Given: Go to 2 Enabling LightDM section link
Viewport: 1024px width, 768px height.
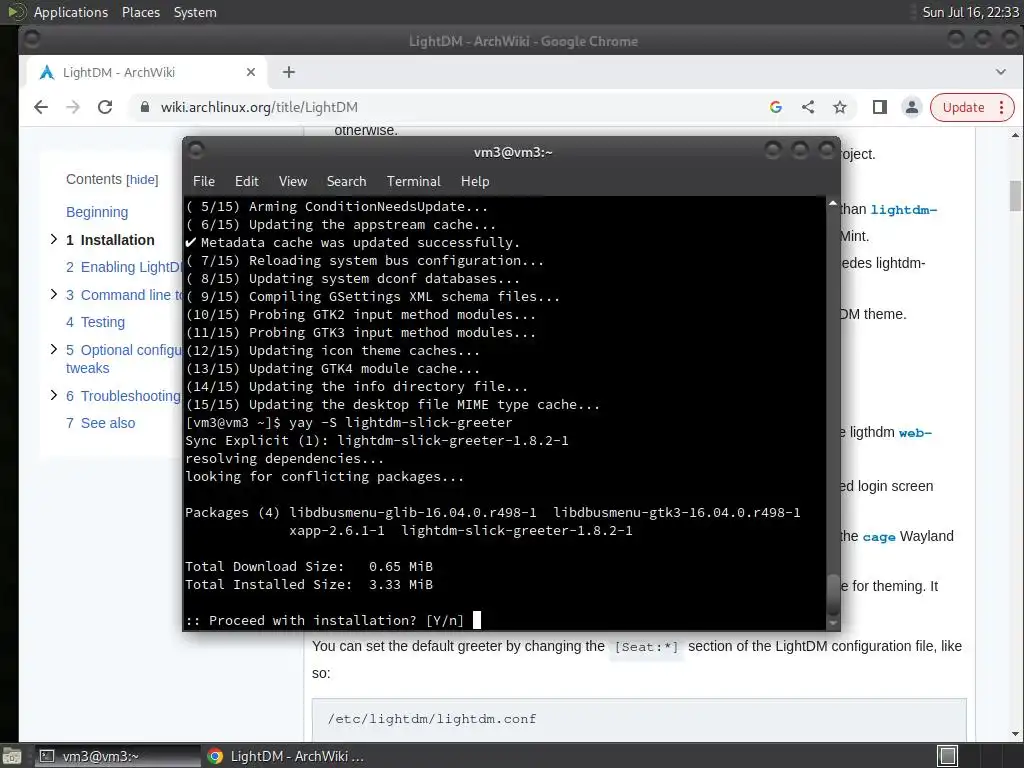Looking at the screenshot, I should (124, 267).
